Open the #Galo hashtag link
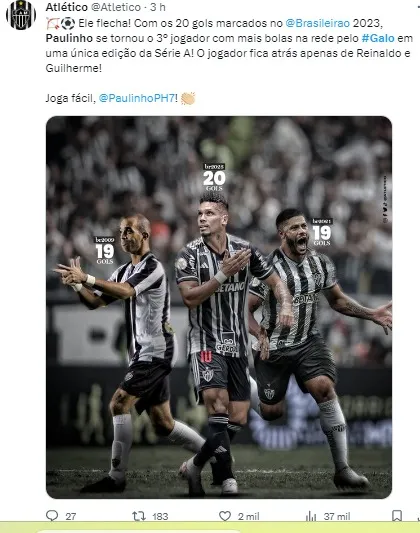Image resolution: width=420 pixels, height=533 pixels. point(378,38)
